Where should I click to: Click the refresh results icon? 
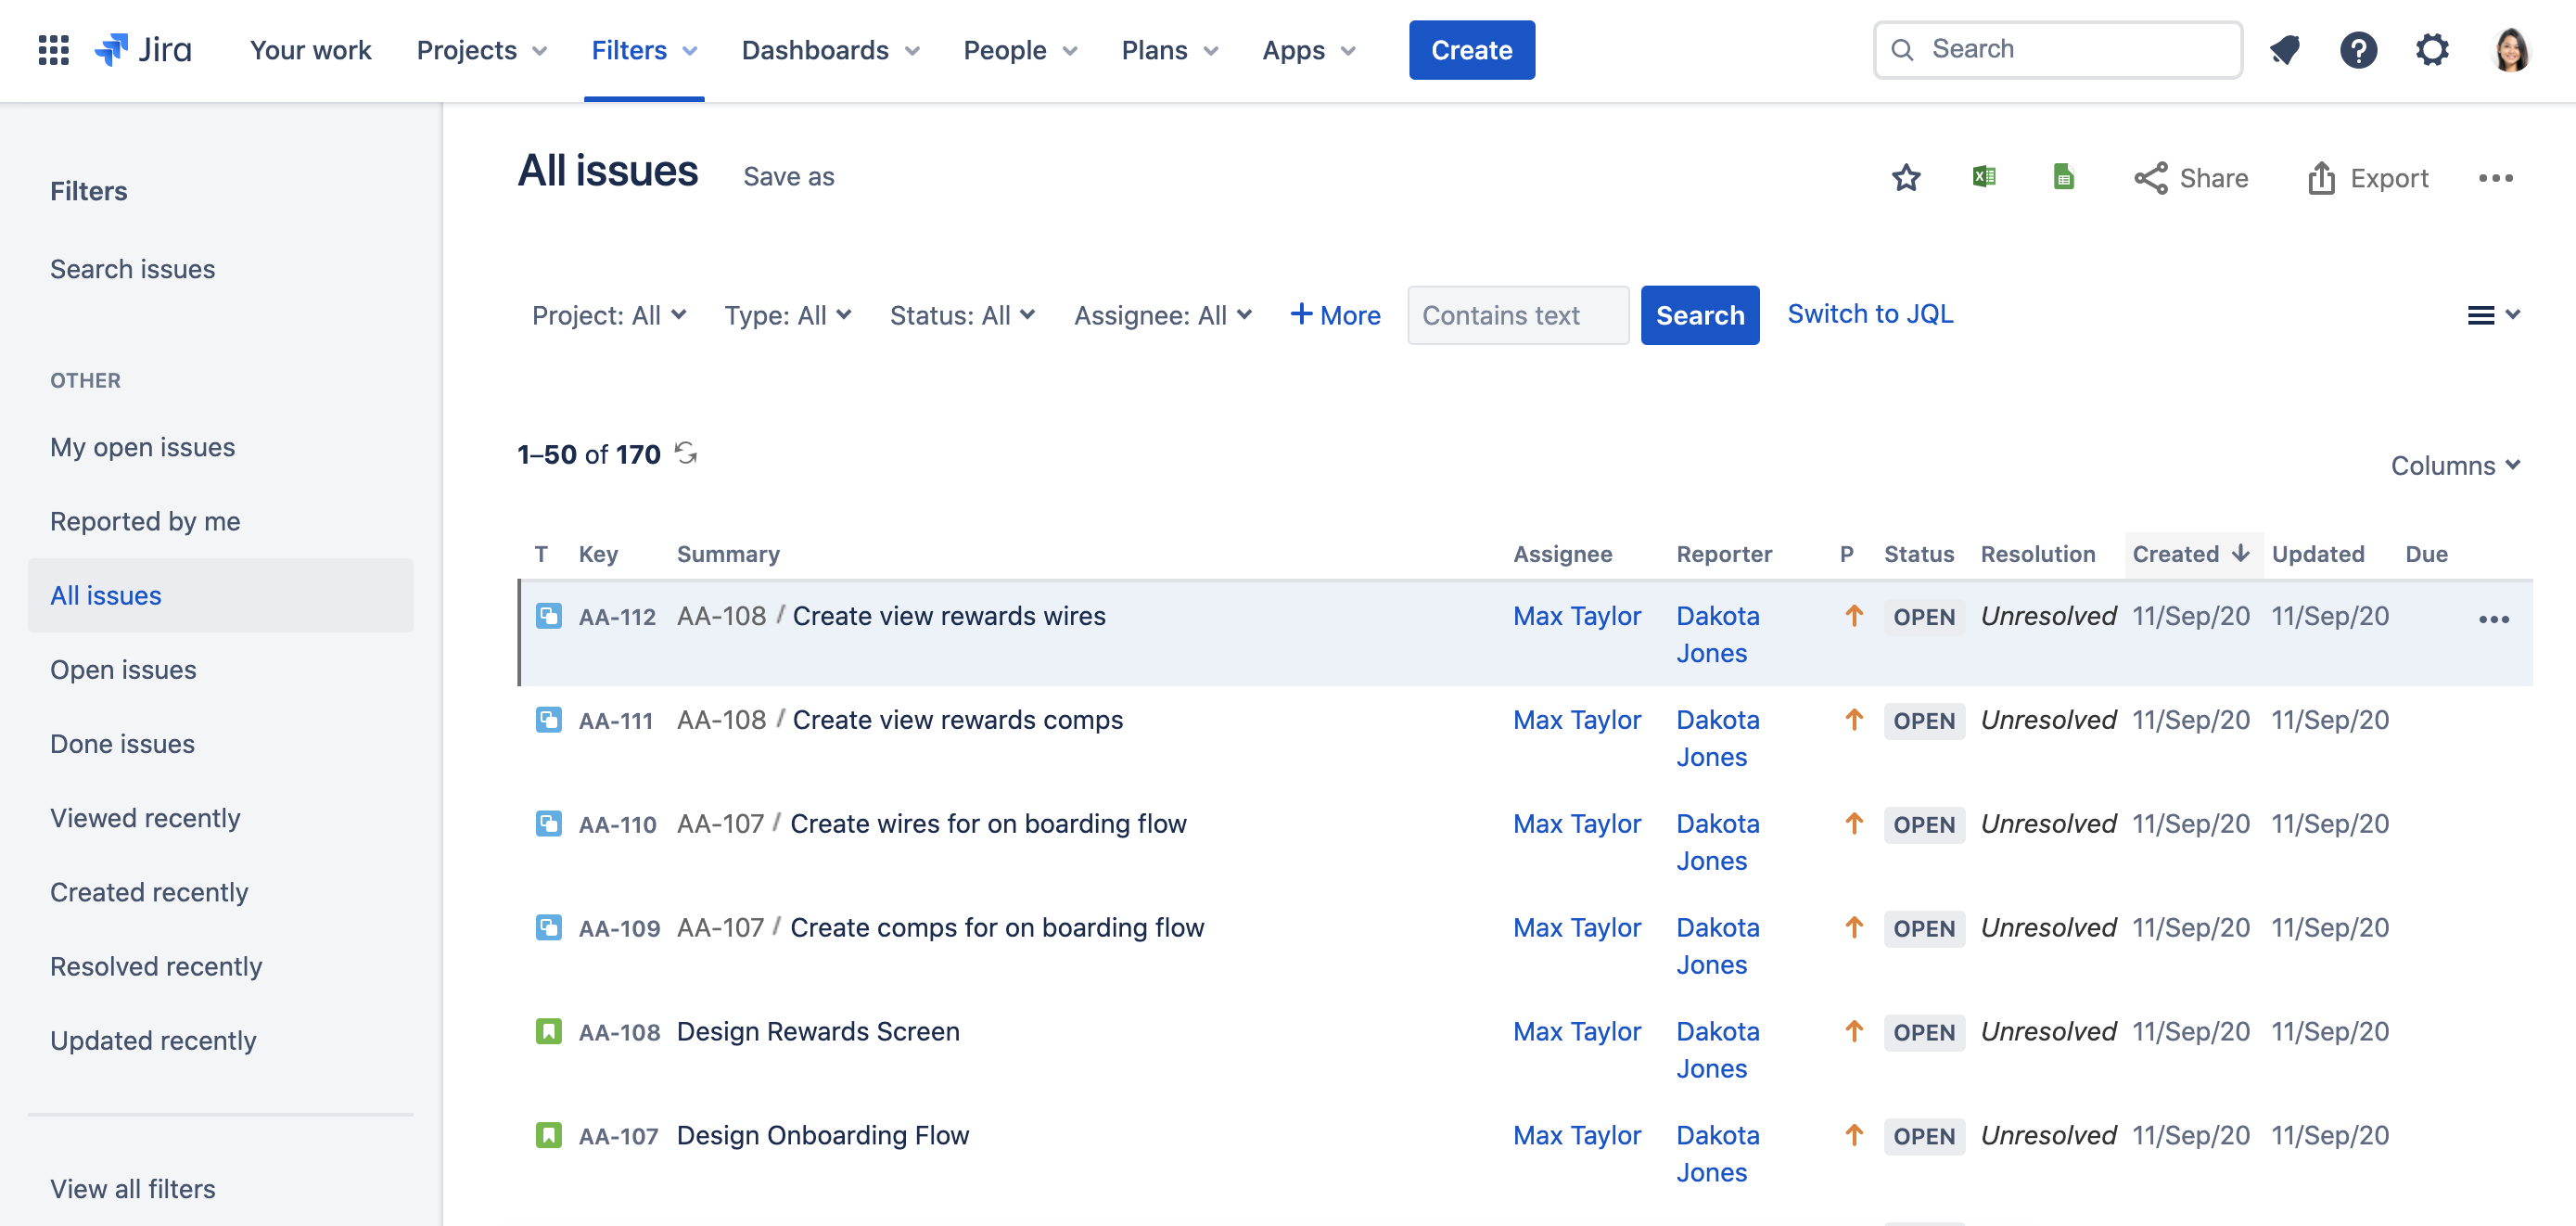point(686,453)
